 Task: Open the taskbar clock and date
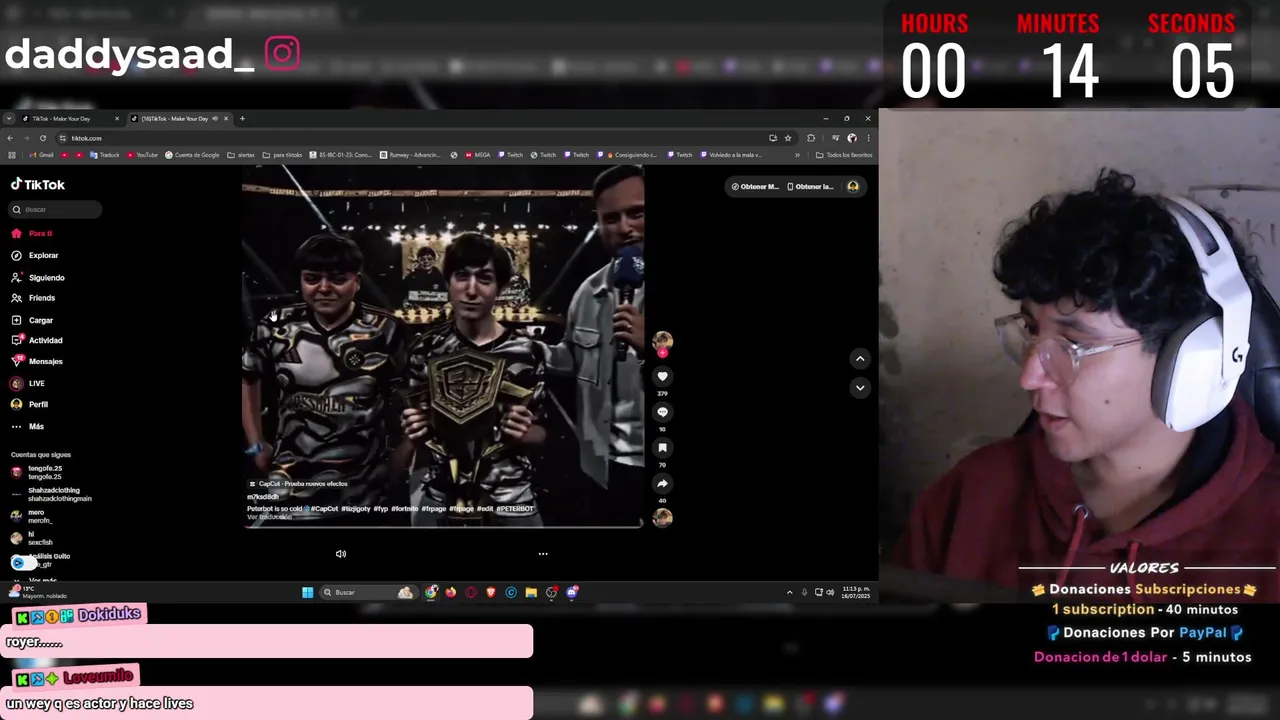tap(855, 592)
